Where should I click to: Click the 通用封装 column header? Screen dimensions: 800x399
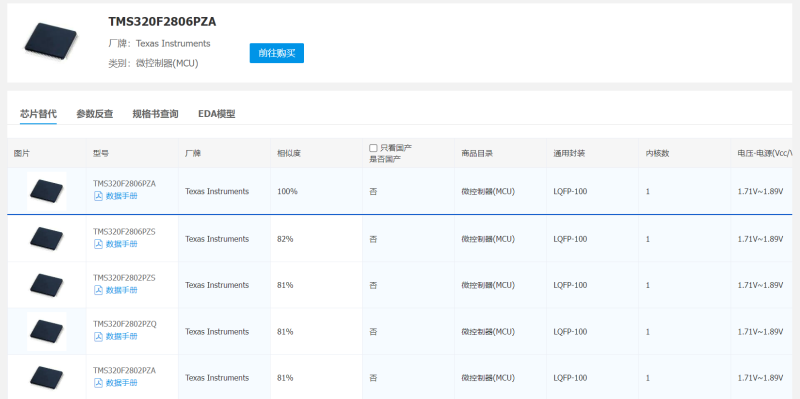(x=569, y=153)
